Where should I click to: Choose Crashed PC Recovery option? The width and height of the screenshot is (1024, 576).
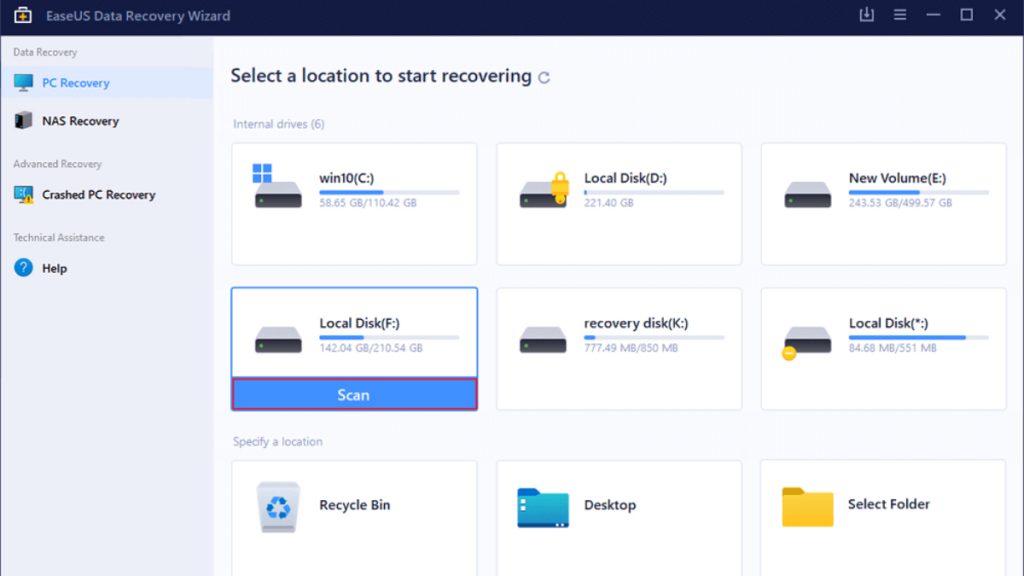[98, 195]
